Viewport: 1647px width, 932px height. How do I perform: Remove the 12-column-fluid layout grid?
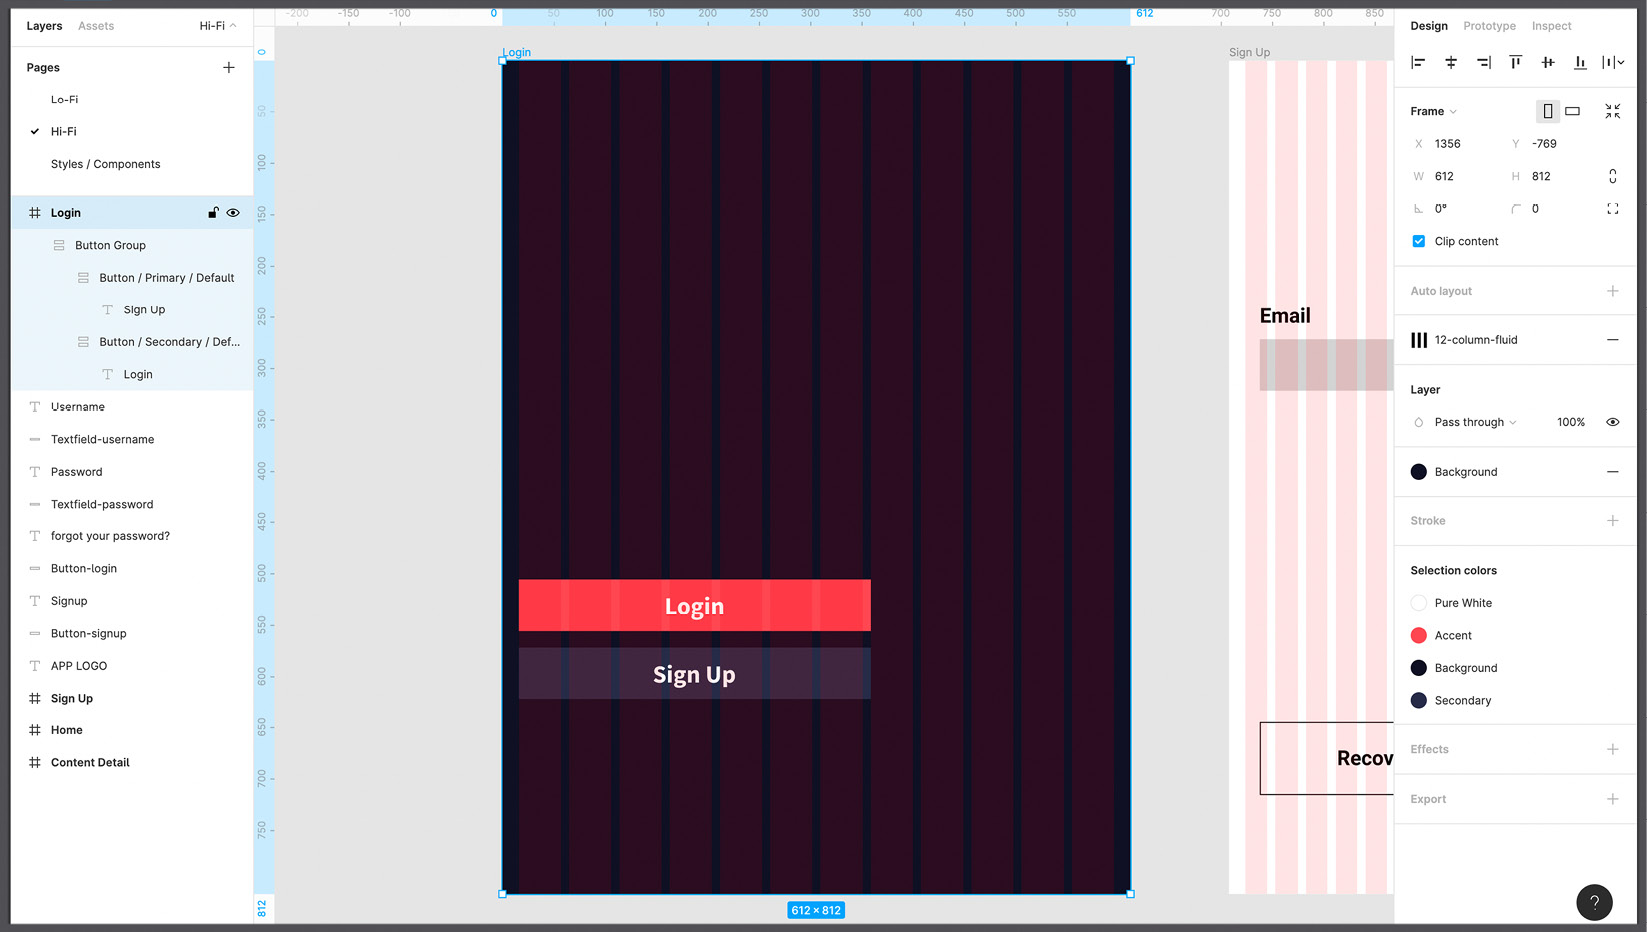tap(1613, 340)
